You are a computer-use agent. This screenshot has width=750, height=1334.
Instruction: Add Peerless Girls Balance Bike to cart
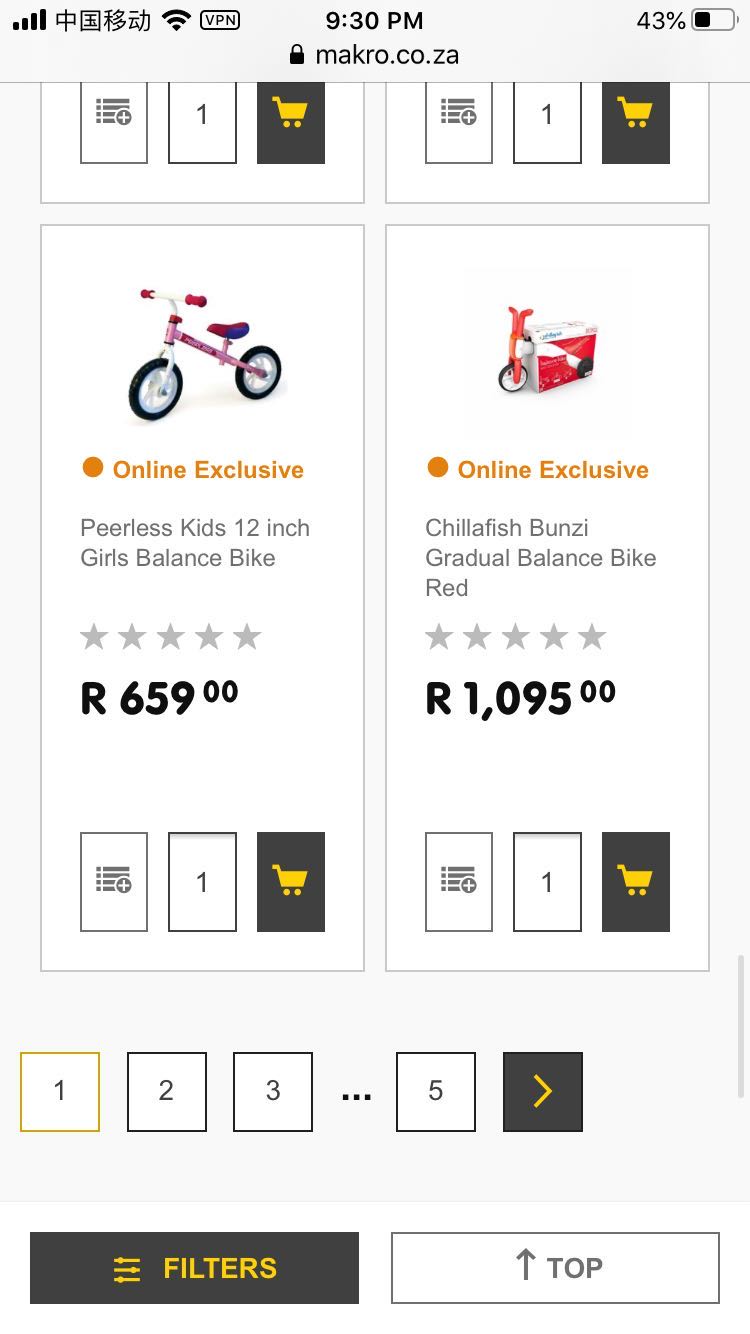pos(290,881)
